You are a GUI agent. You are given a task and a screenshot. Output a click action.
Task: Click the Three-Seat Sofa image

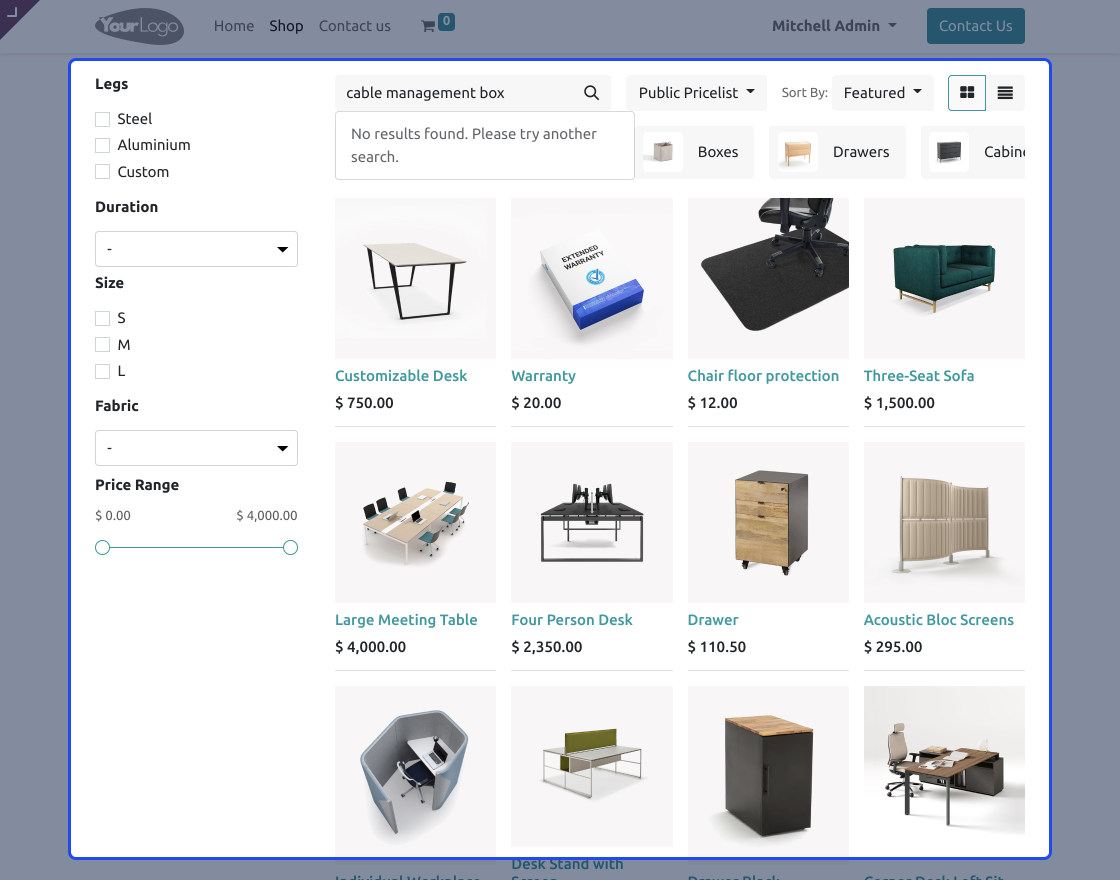(x=944, y=279)
